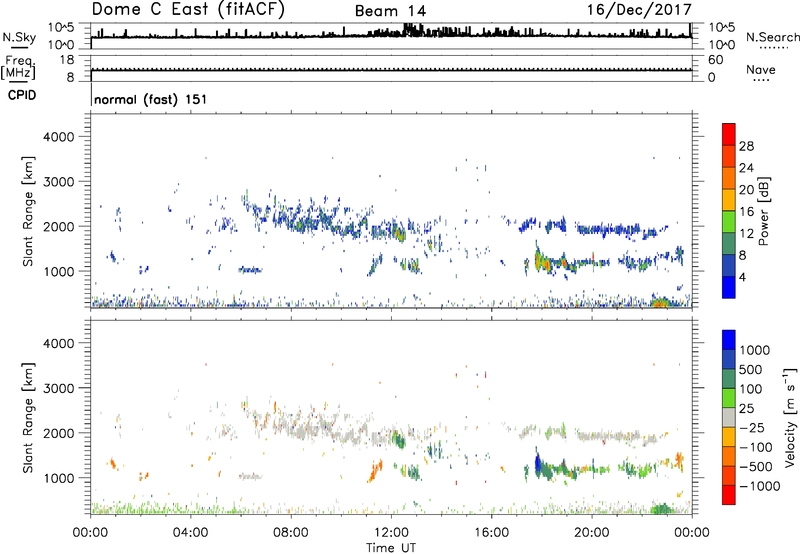The image size is (800, 554).
Task: Click the '04:00' time tick label
Action: [191, 533]
